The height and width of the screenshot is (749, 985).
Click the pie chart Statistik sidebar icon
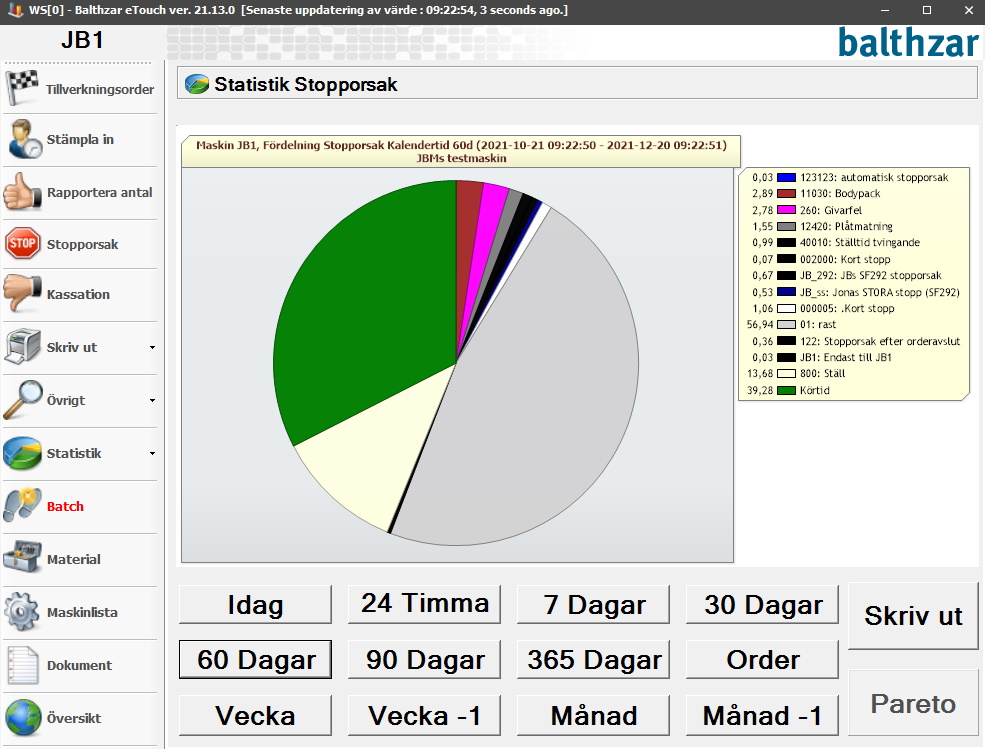23,453
